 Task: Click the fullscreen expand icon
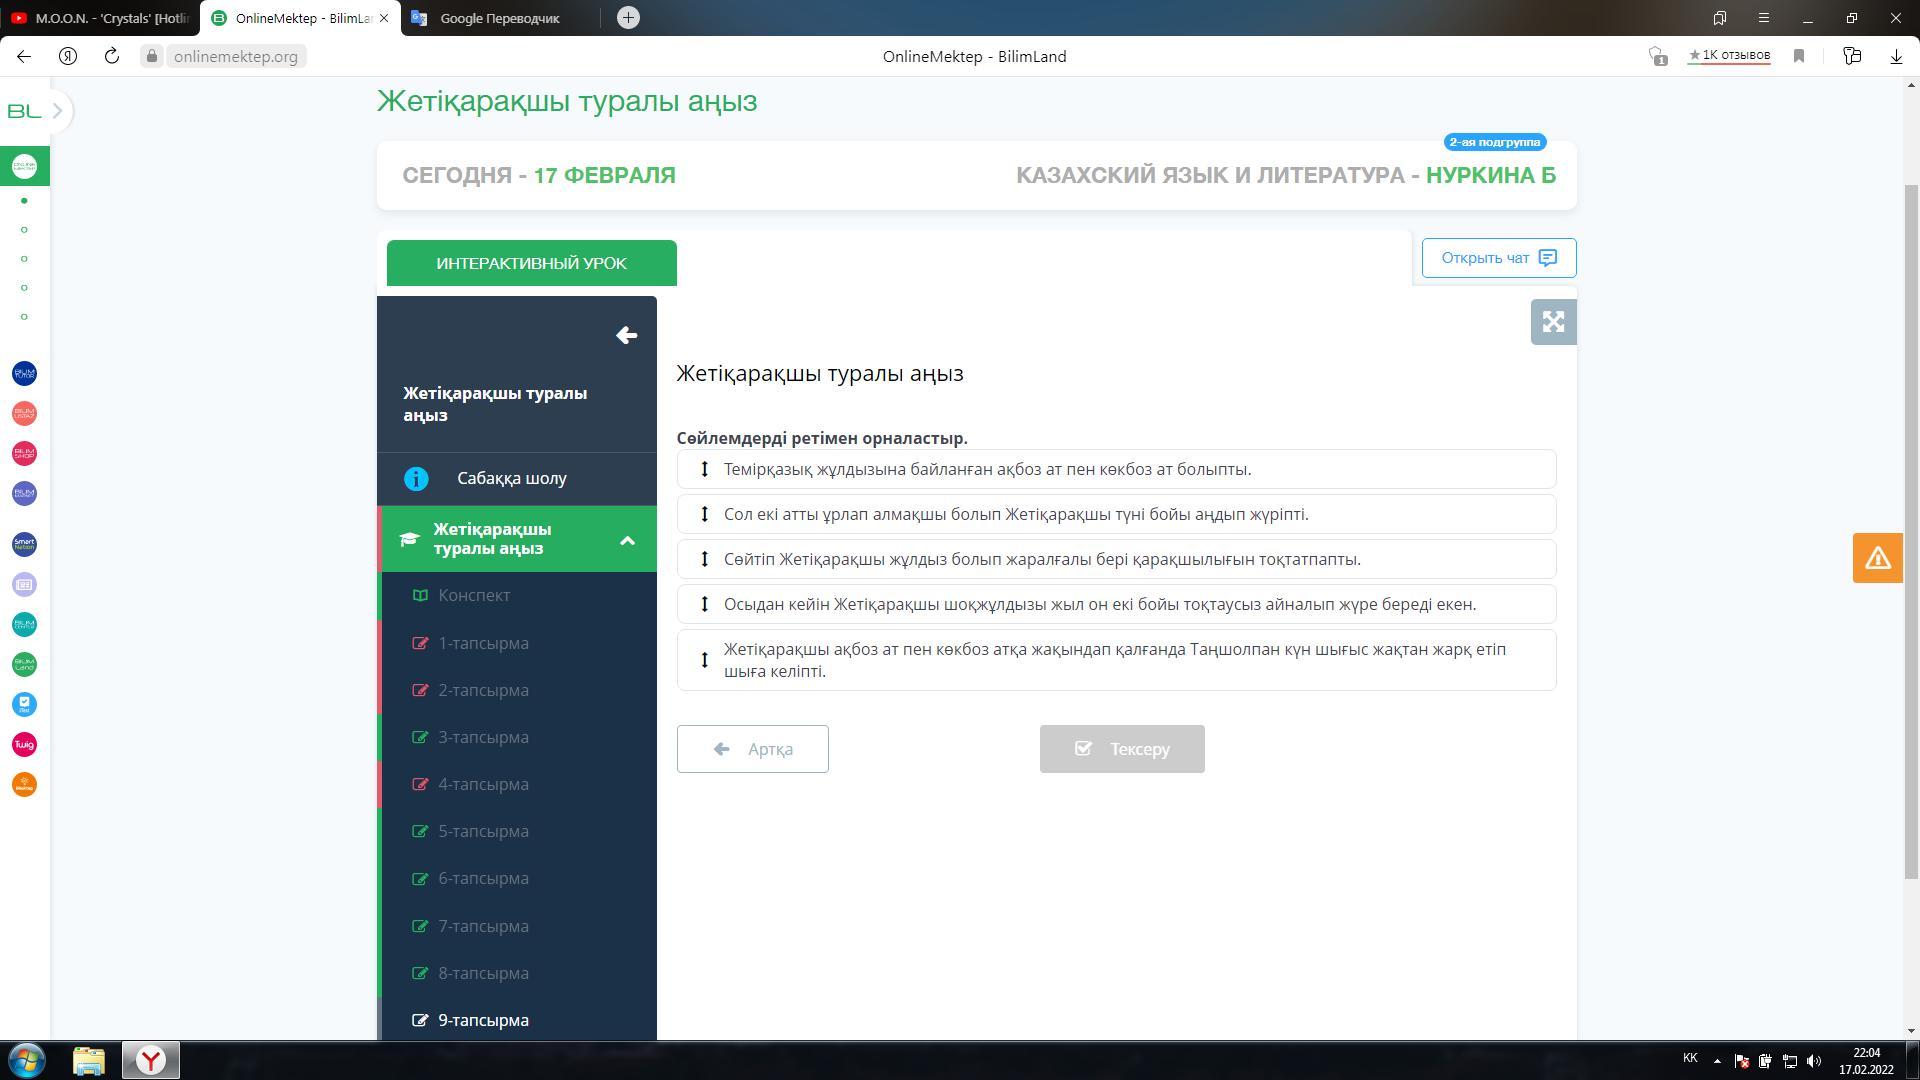1553,322
